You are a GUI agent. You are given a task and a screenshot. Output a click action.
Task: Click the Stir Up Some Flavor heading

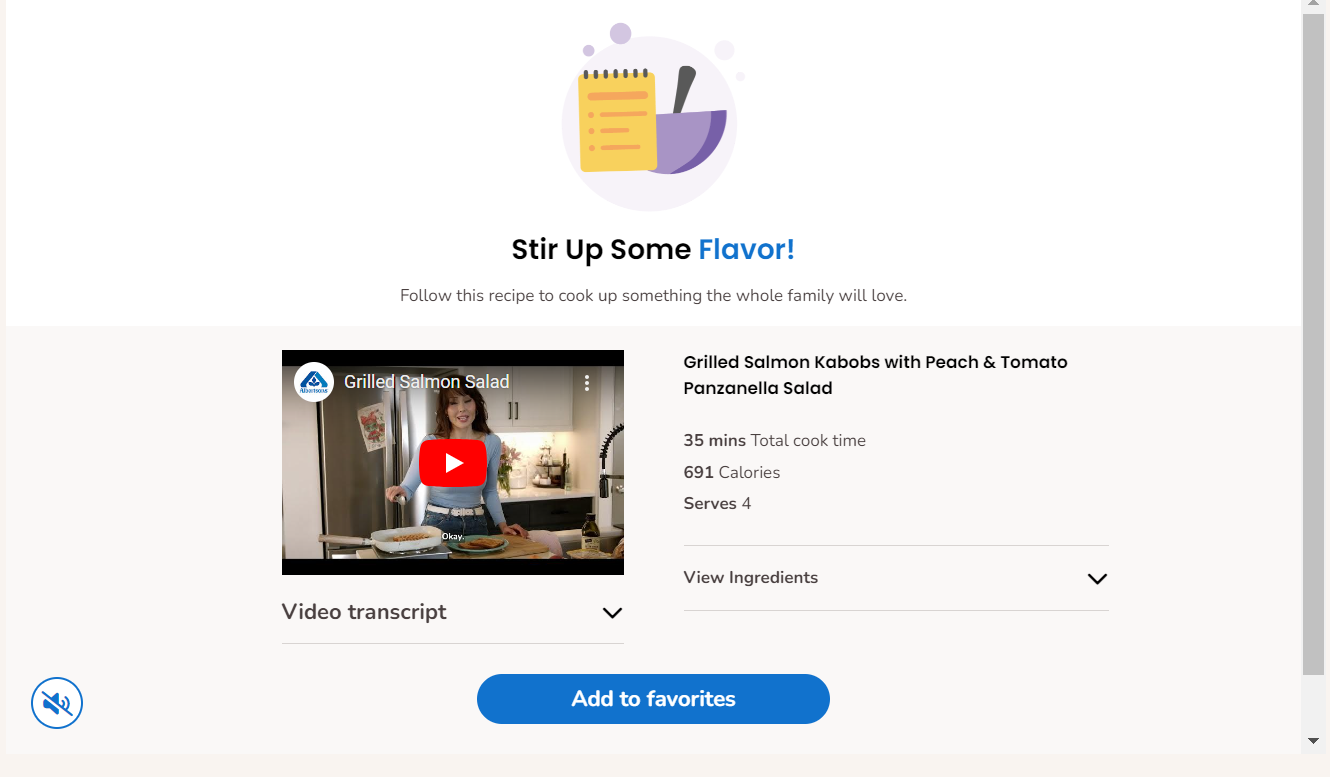tap(653, 249)
